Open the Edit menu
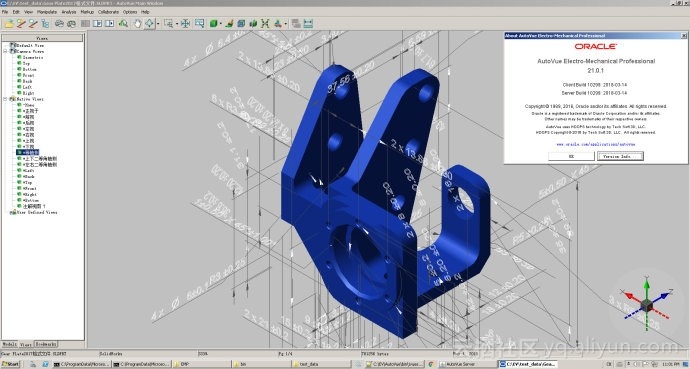Image resolution: width=690 pixels, height=369 pixels. click(16, 12)
